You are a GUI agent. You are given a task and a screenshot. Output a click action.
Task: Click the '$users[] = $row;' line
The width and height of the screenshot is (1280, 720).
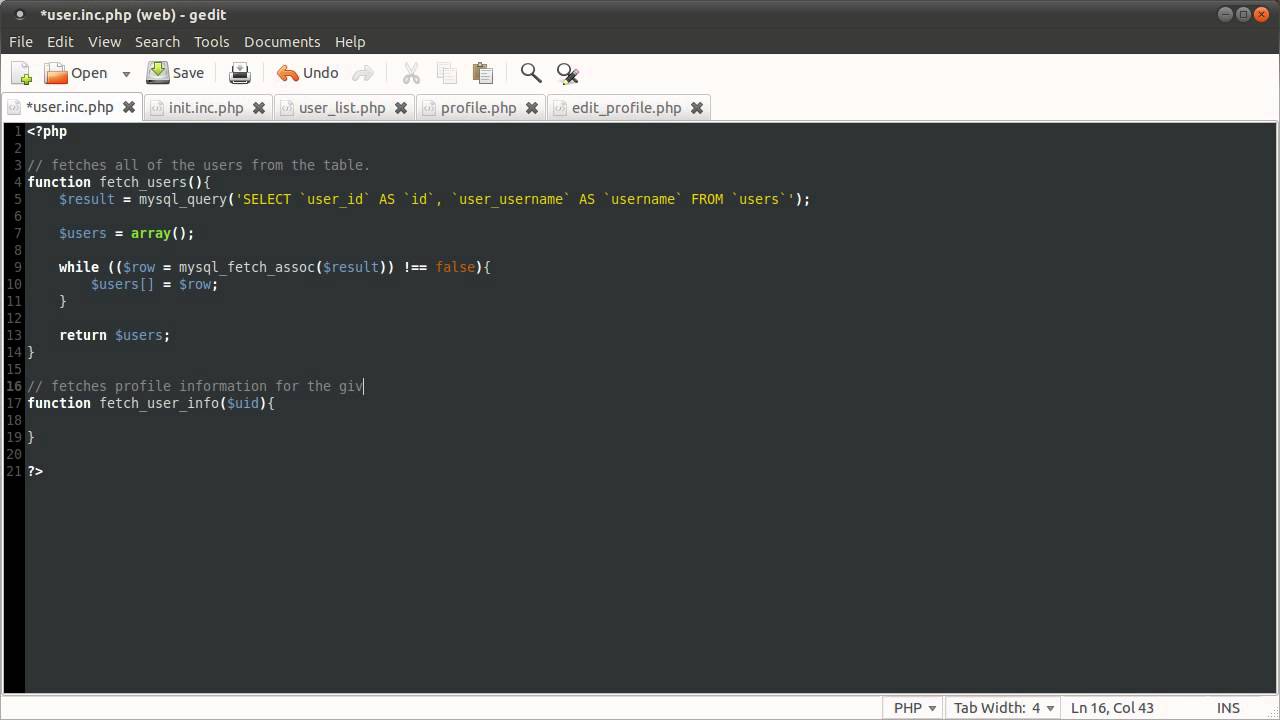click(x=154, y=284)
